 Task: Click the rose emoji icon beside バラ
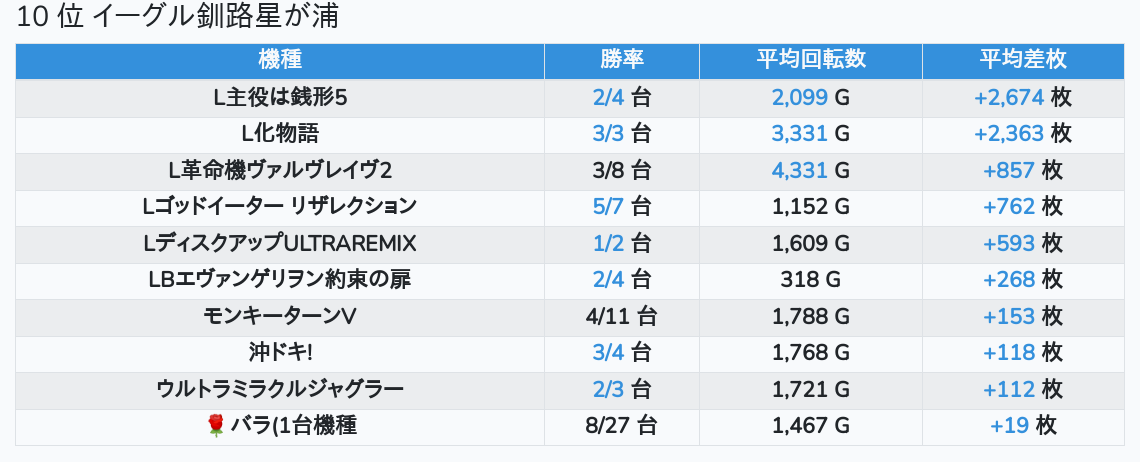(x=215, y=426)
